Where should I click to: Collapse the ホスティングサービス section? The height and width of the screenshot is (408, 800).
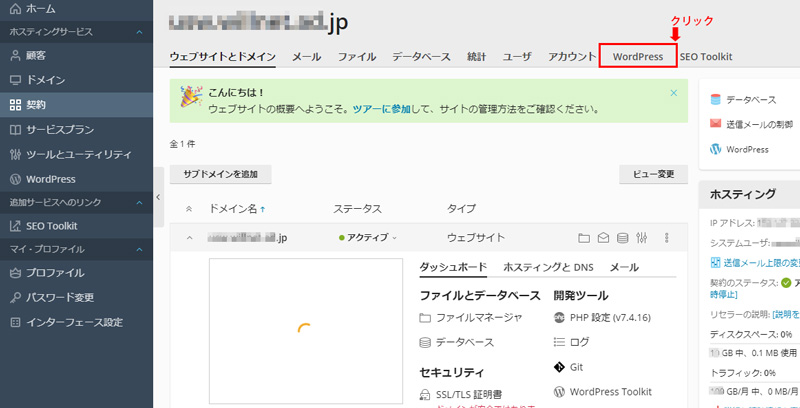(139, 32)
